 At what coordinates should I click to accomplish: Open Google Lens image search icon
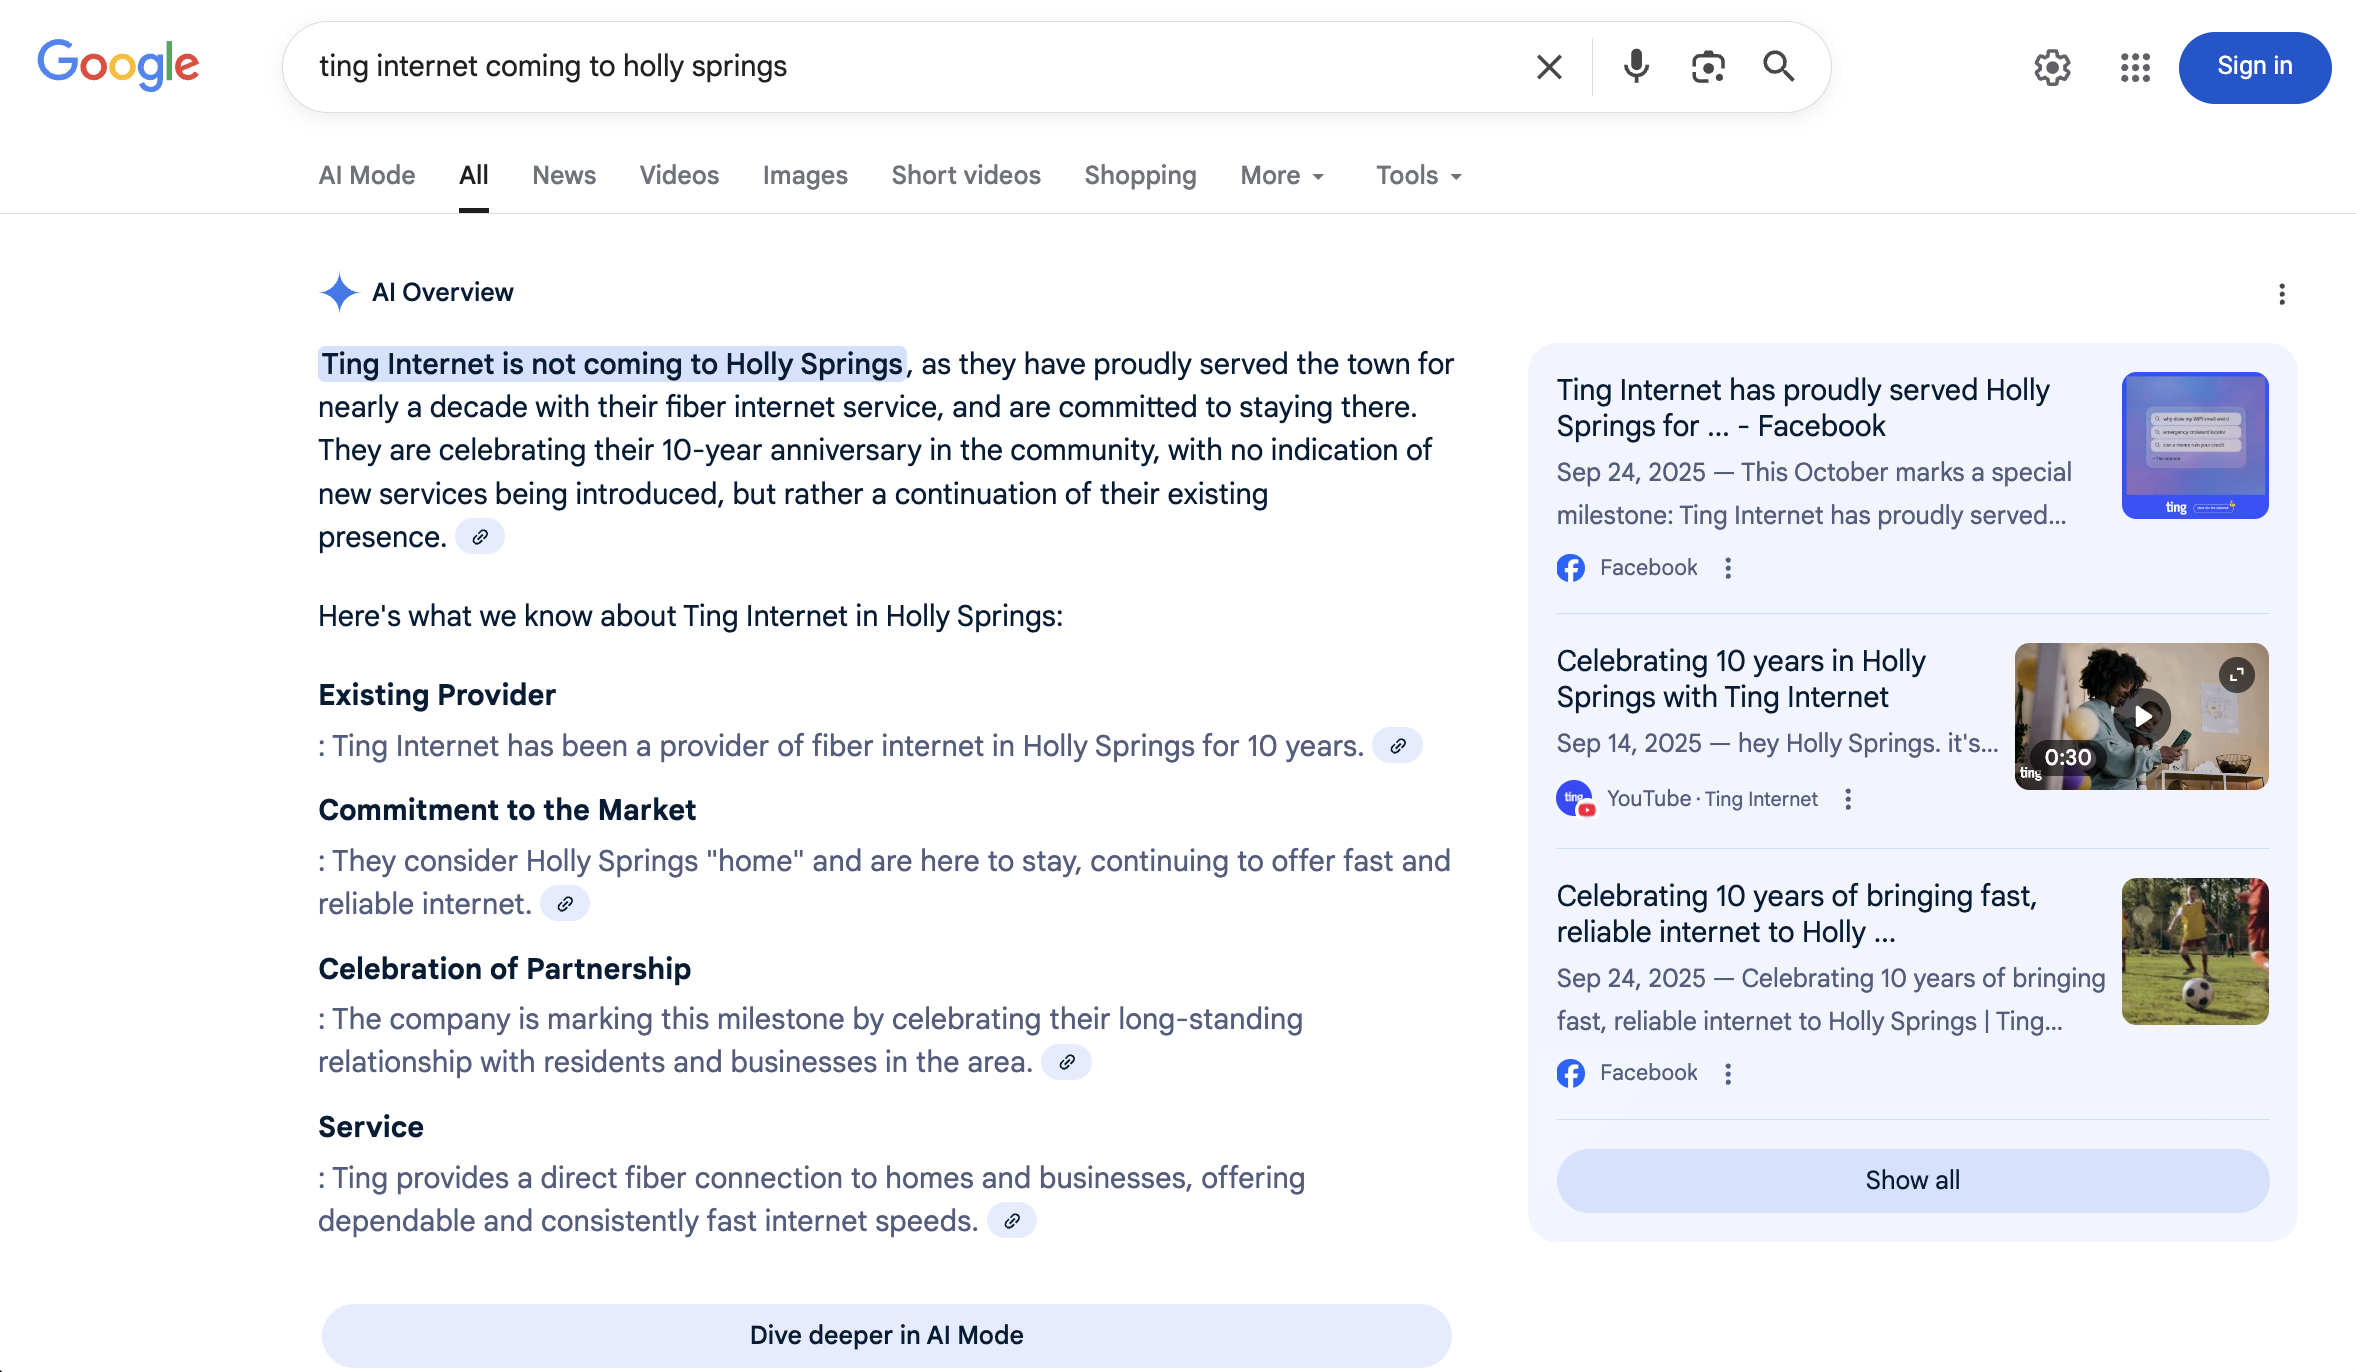[x=1708, y=67]
